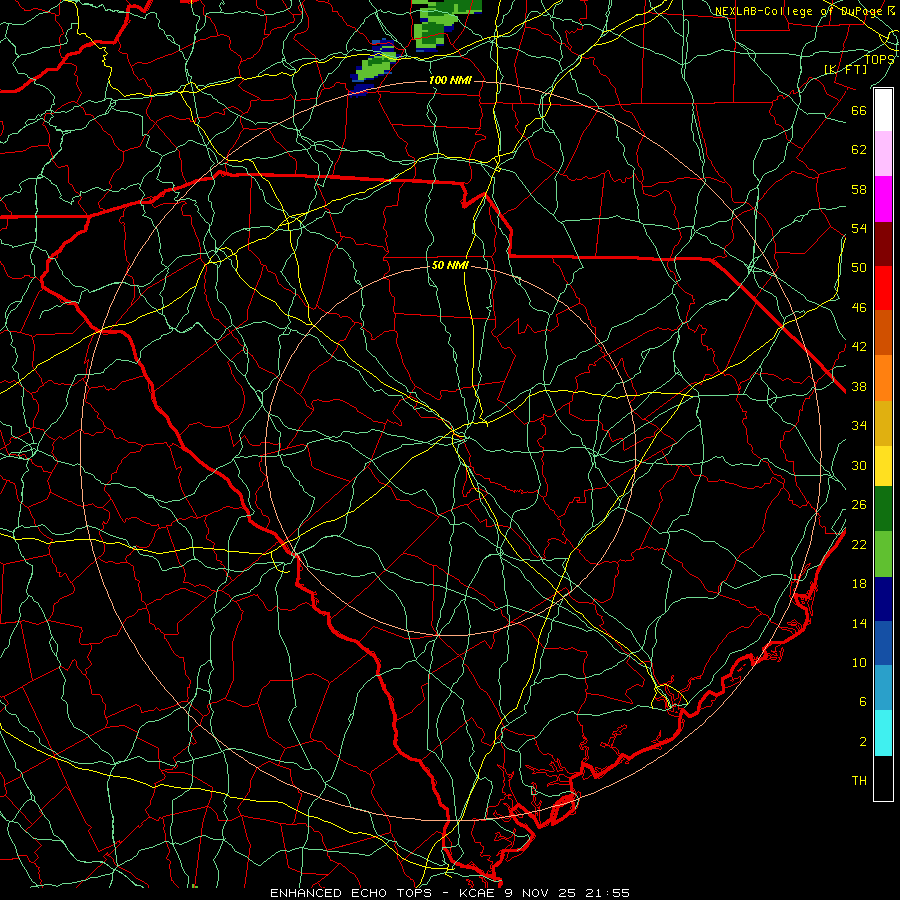Click the bright yellow legend swatch
This screenshot has height=900, width=900.
(883, 465)
